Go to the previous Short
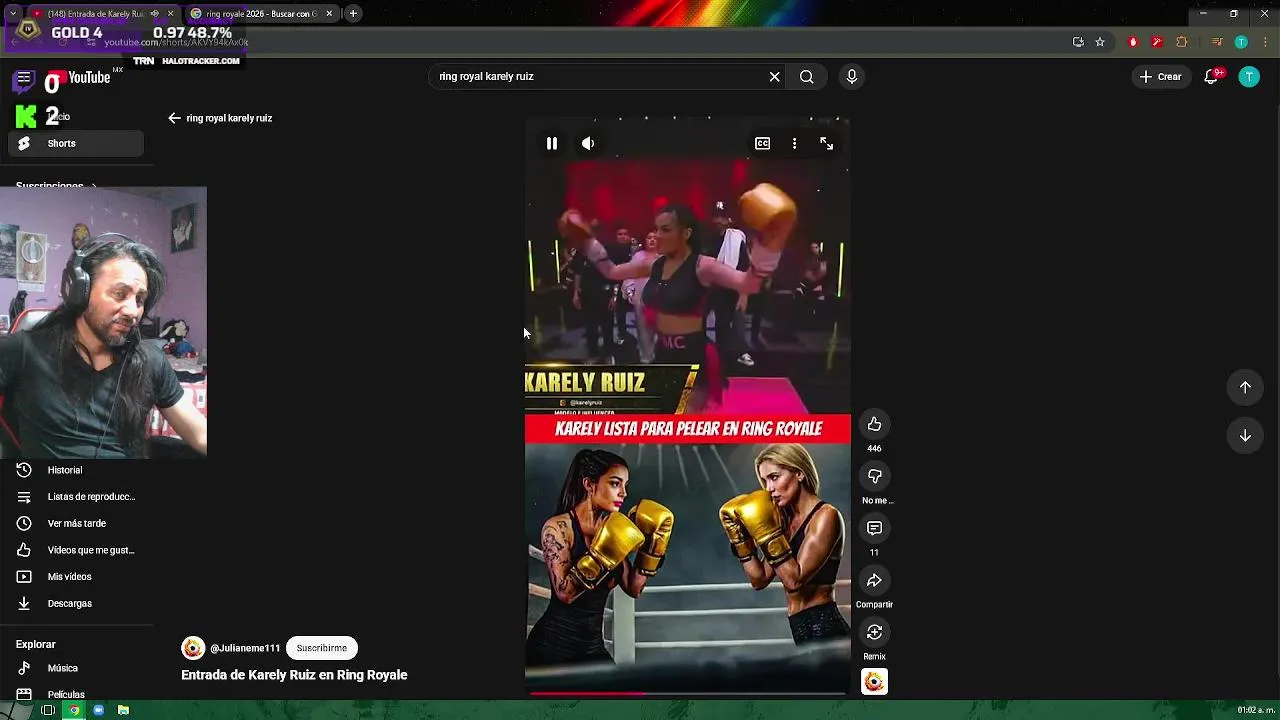 coord(1245,387)
